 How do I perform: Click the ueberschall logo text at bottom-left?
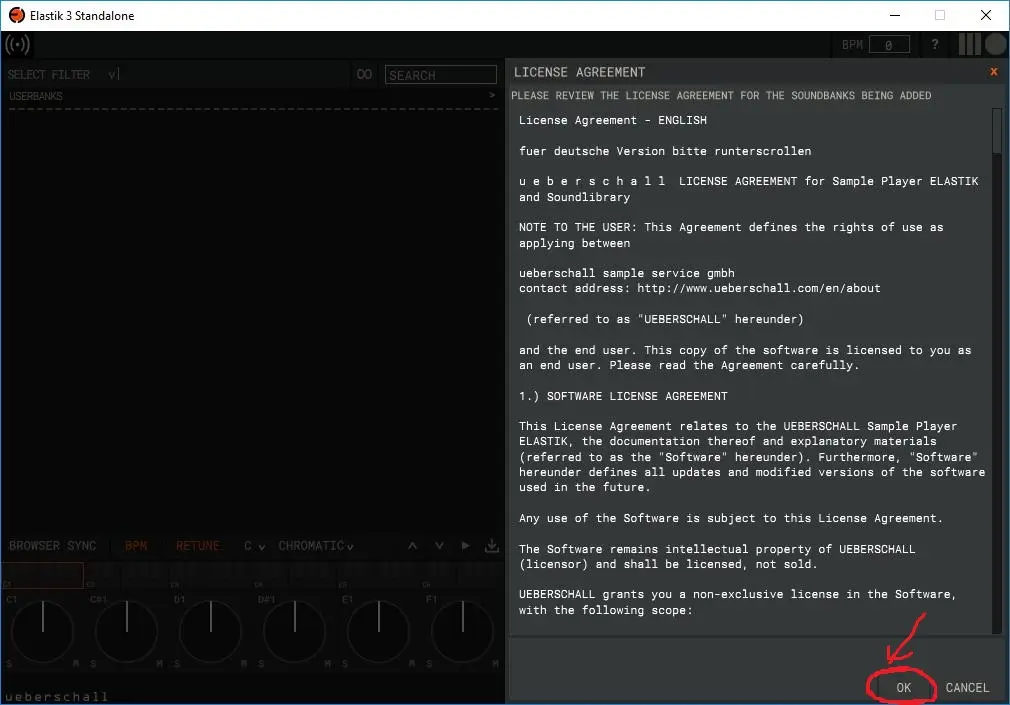click(x=56, y=696)
